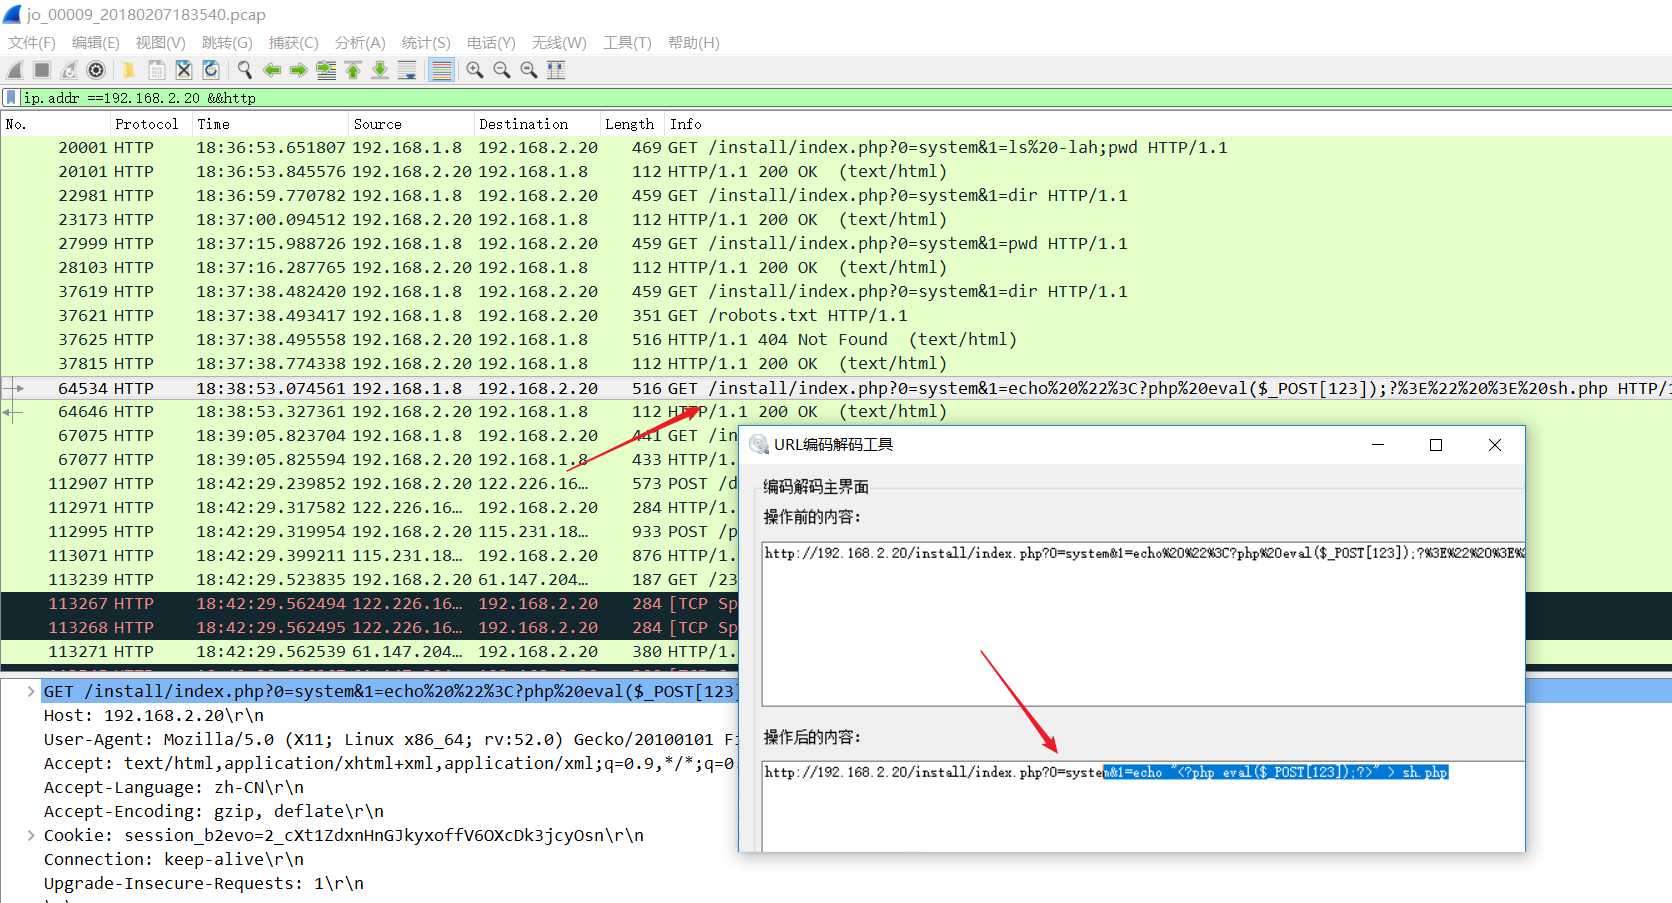Screen dimensions: 1672x903
Task: Click the 操作前的内容 input text box
Action: click(x=1143, y=623)
